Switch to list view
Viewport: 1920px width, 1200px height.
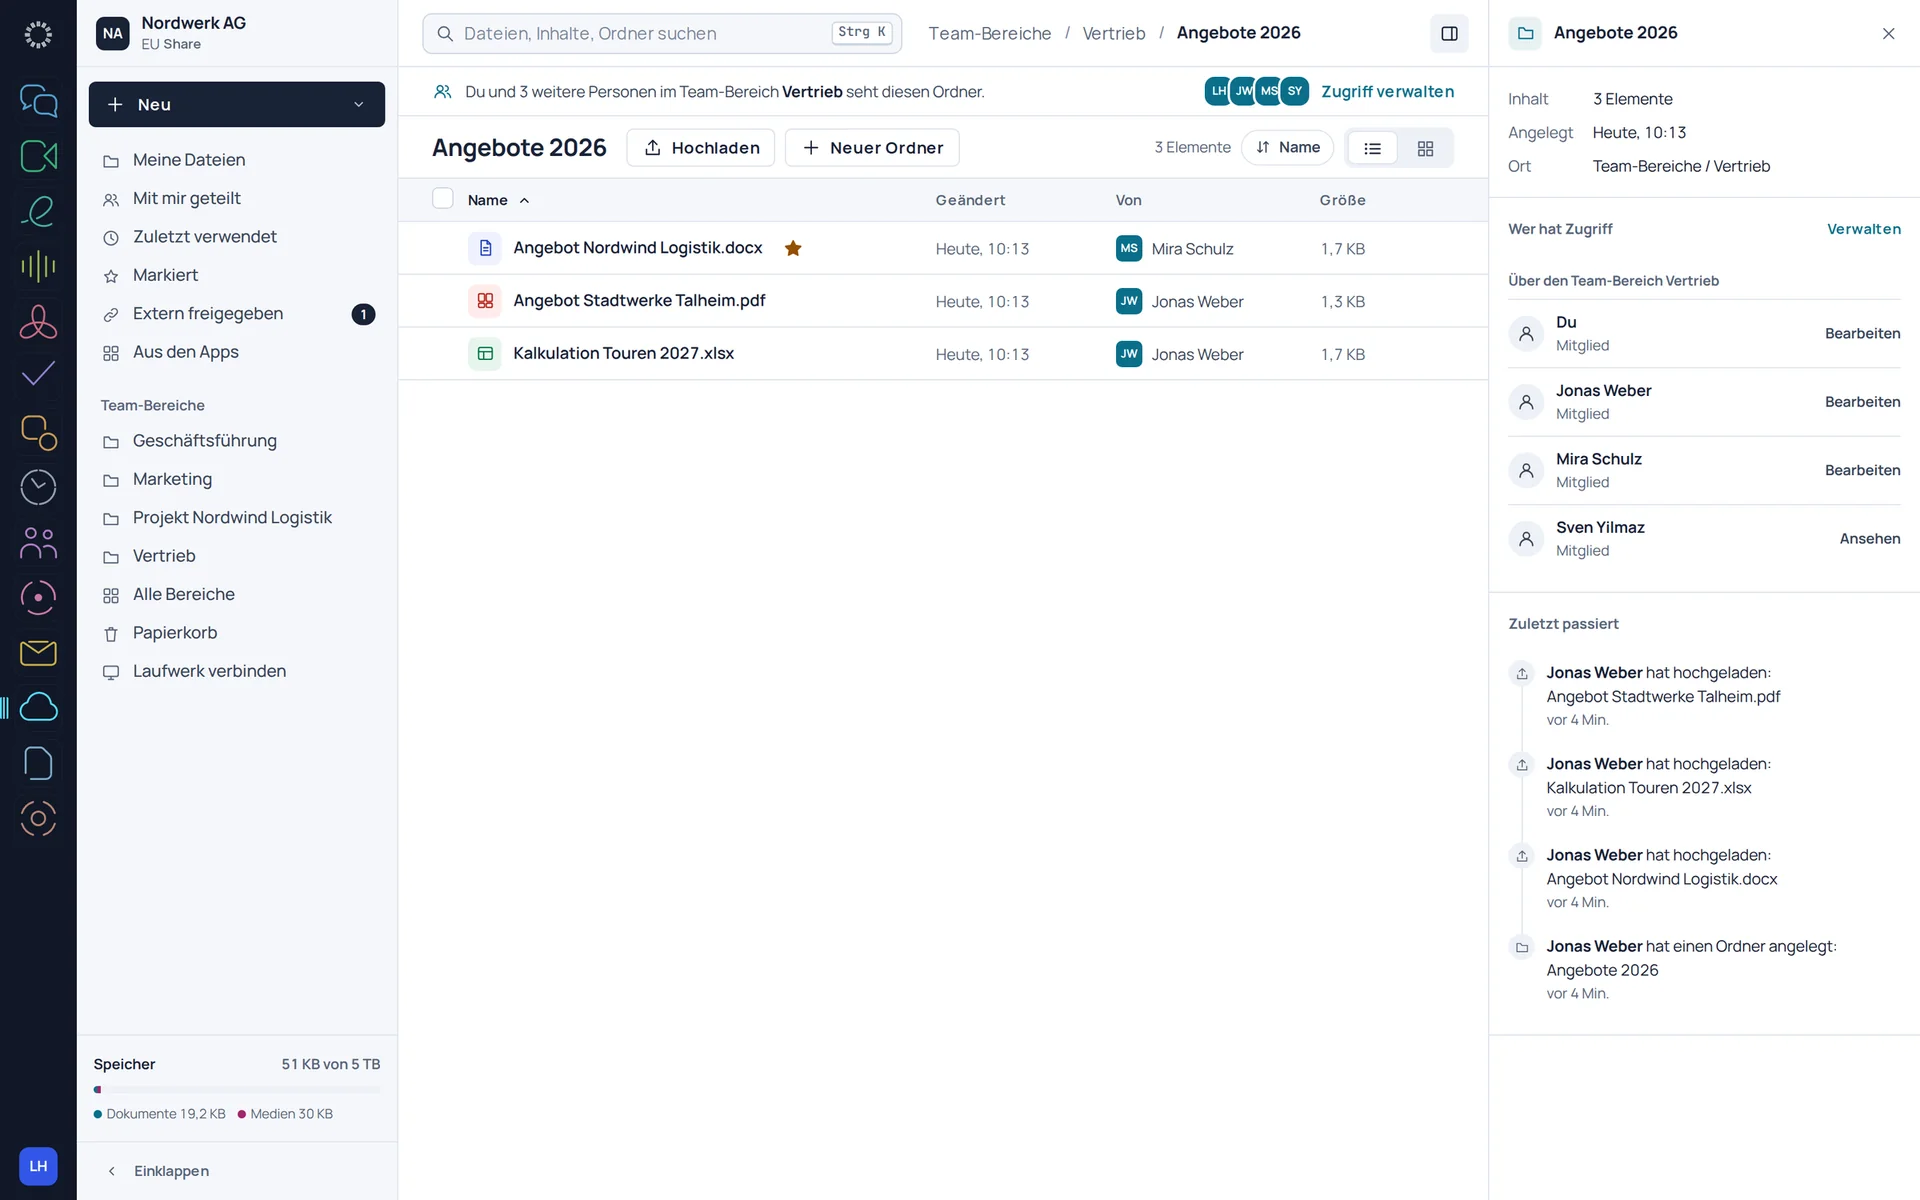1372,148
